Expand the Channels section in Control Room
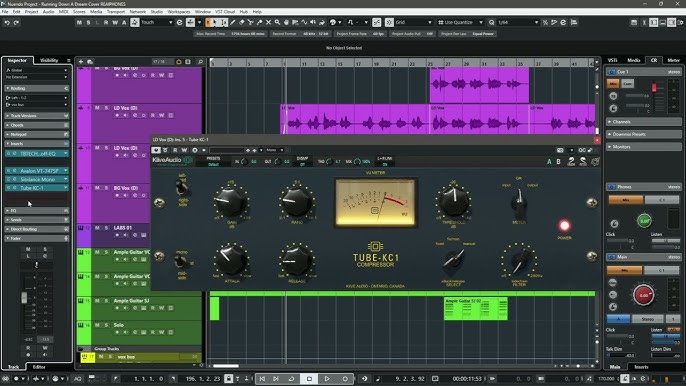Viewport: 686px width, 386px height. [644, 122]
